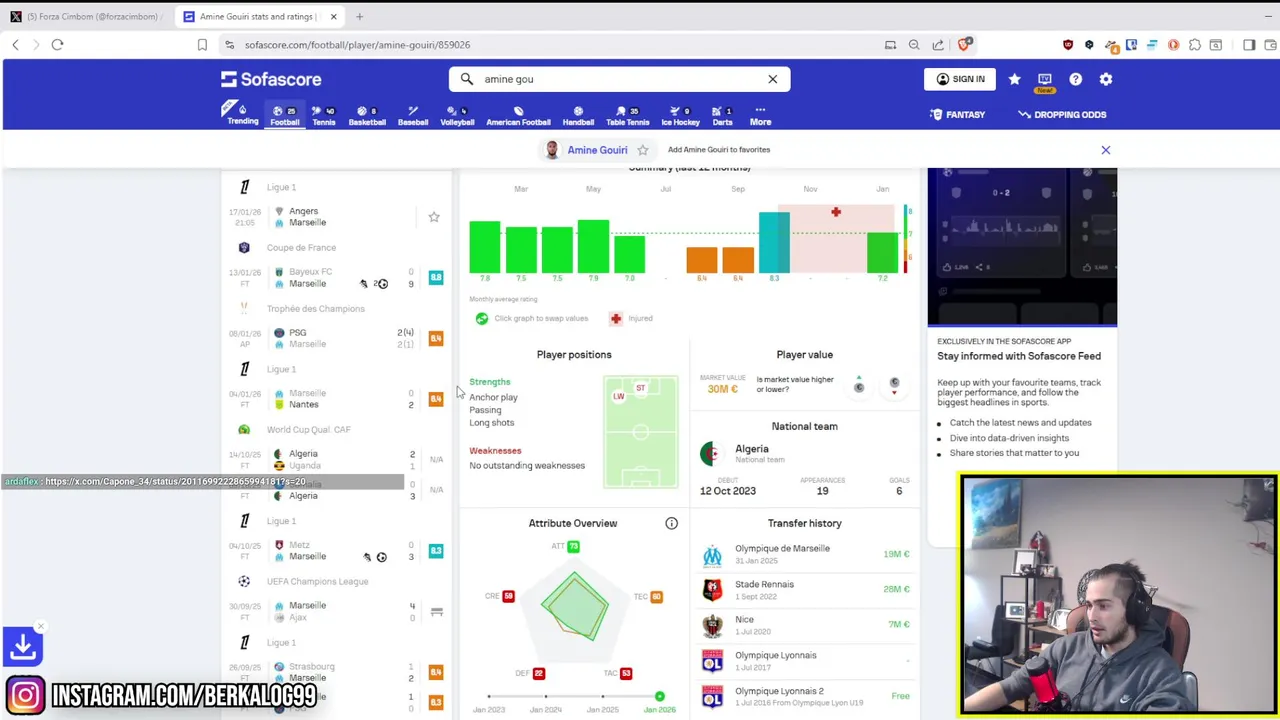Open the Baseball sport tab
Screen dimensions: 1280x720
point(413,115)
